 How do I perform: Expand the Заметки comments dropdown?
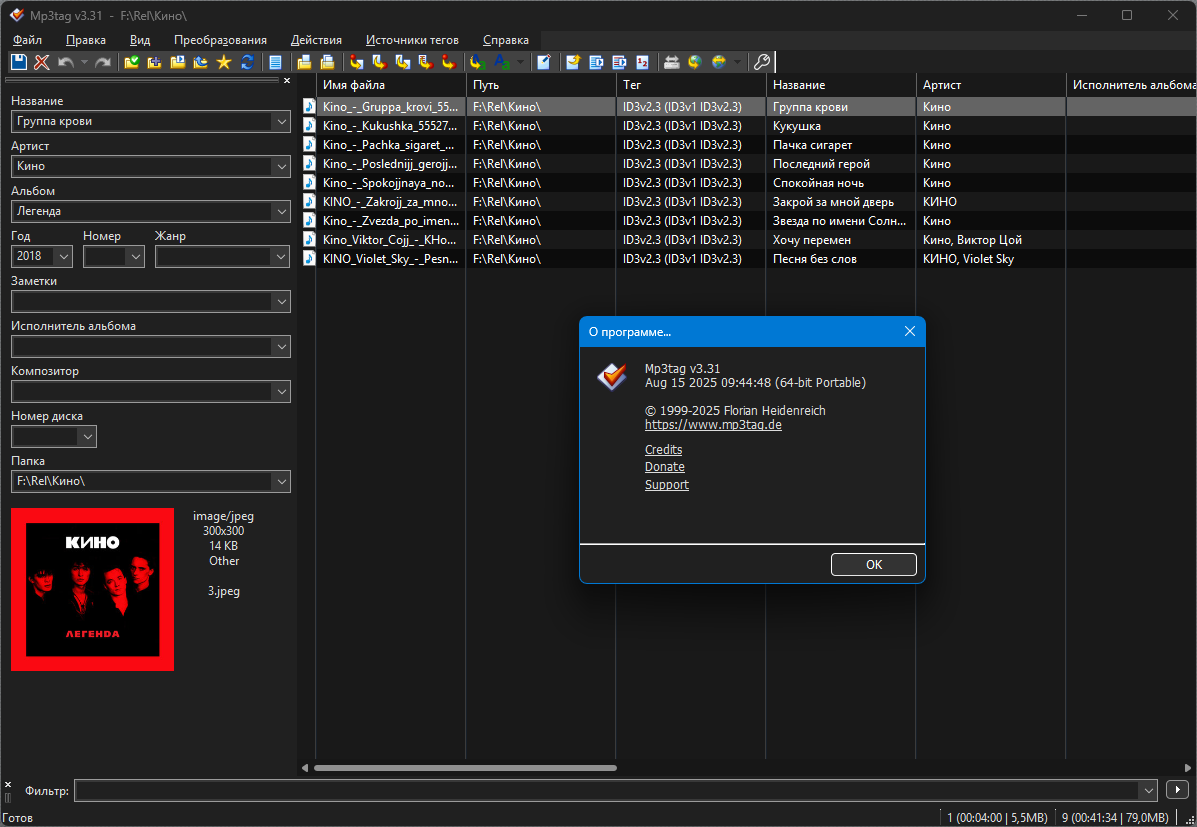(x=282, y=302)
